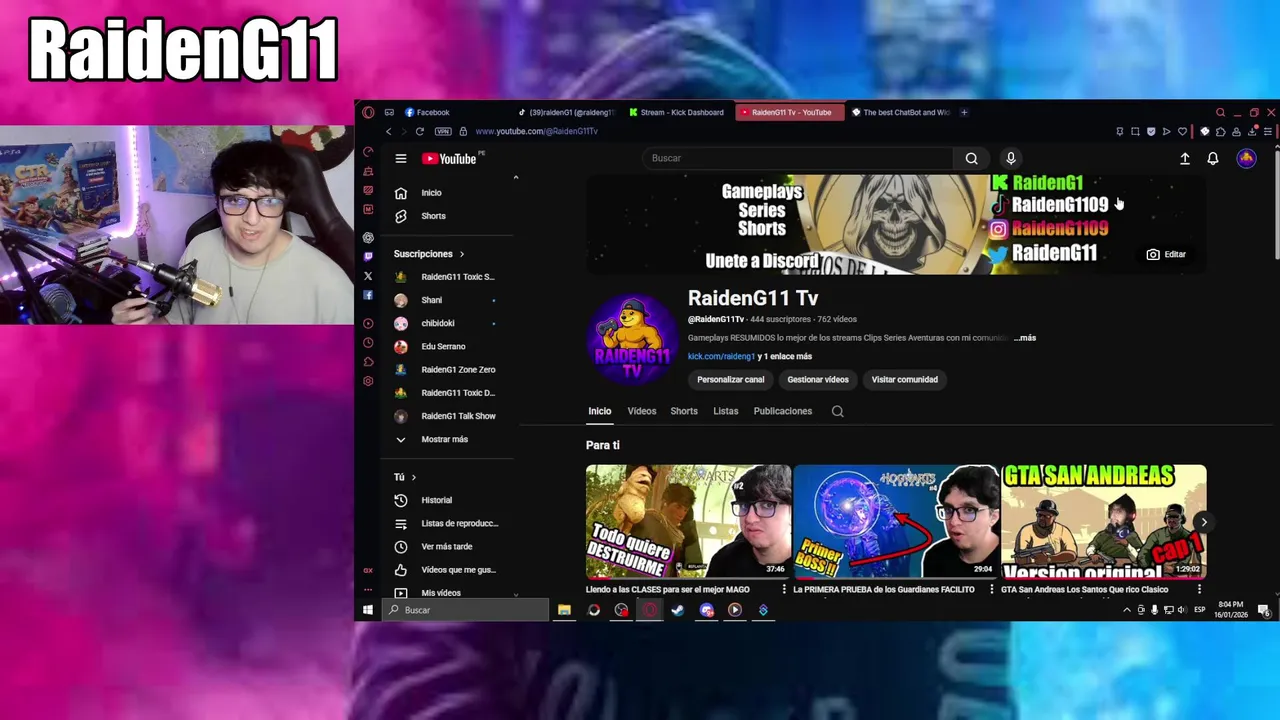Open options for 'GTA San Andreas' video
1280x720 pixels.
coord(1199,590)
